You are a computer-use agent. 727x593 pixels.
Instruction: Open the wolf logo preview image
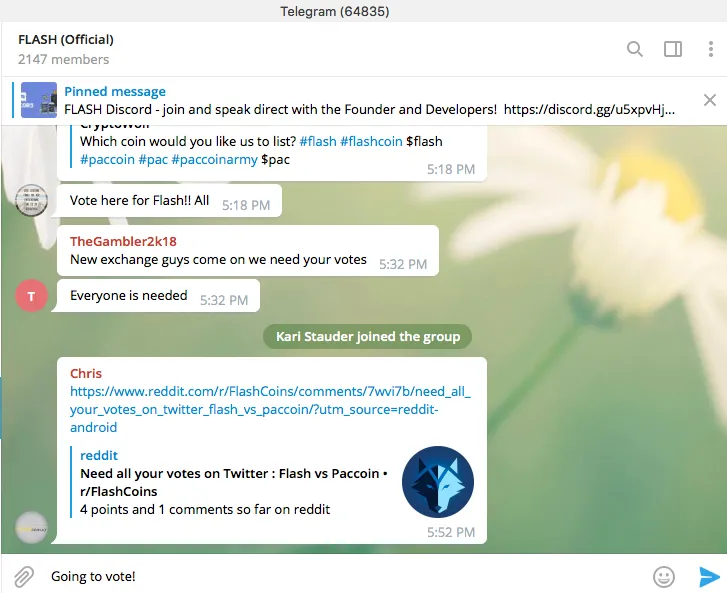point(438,482)
